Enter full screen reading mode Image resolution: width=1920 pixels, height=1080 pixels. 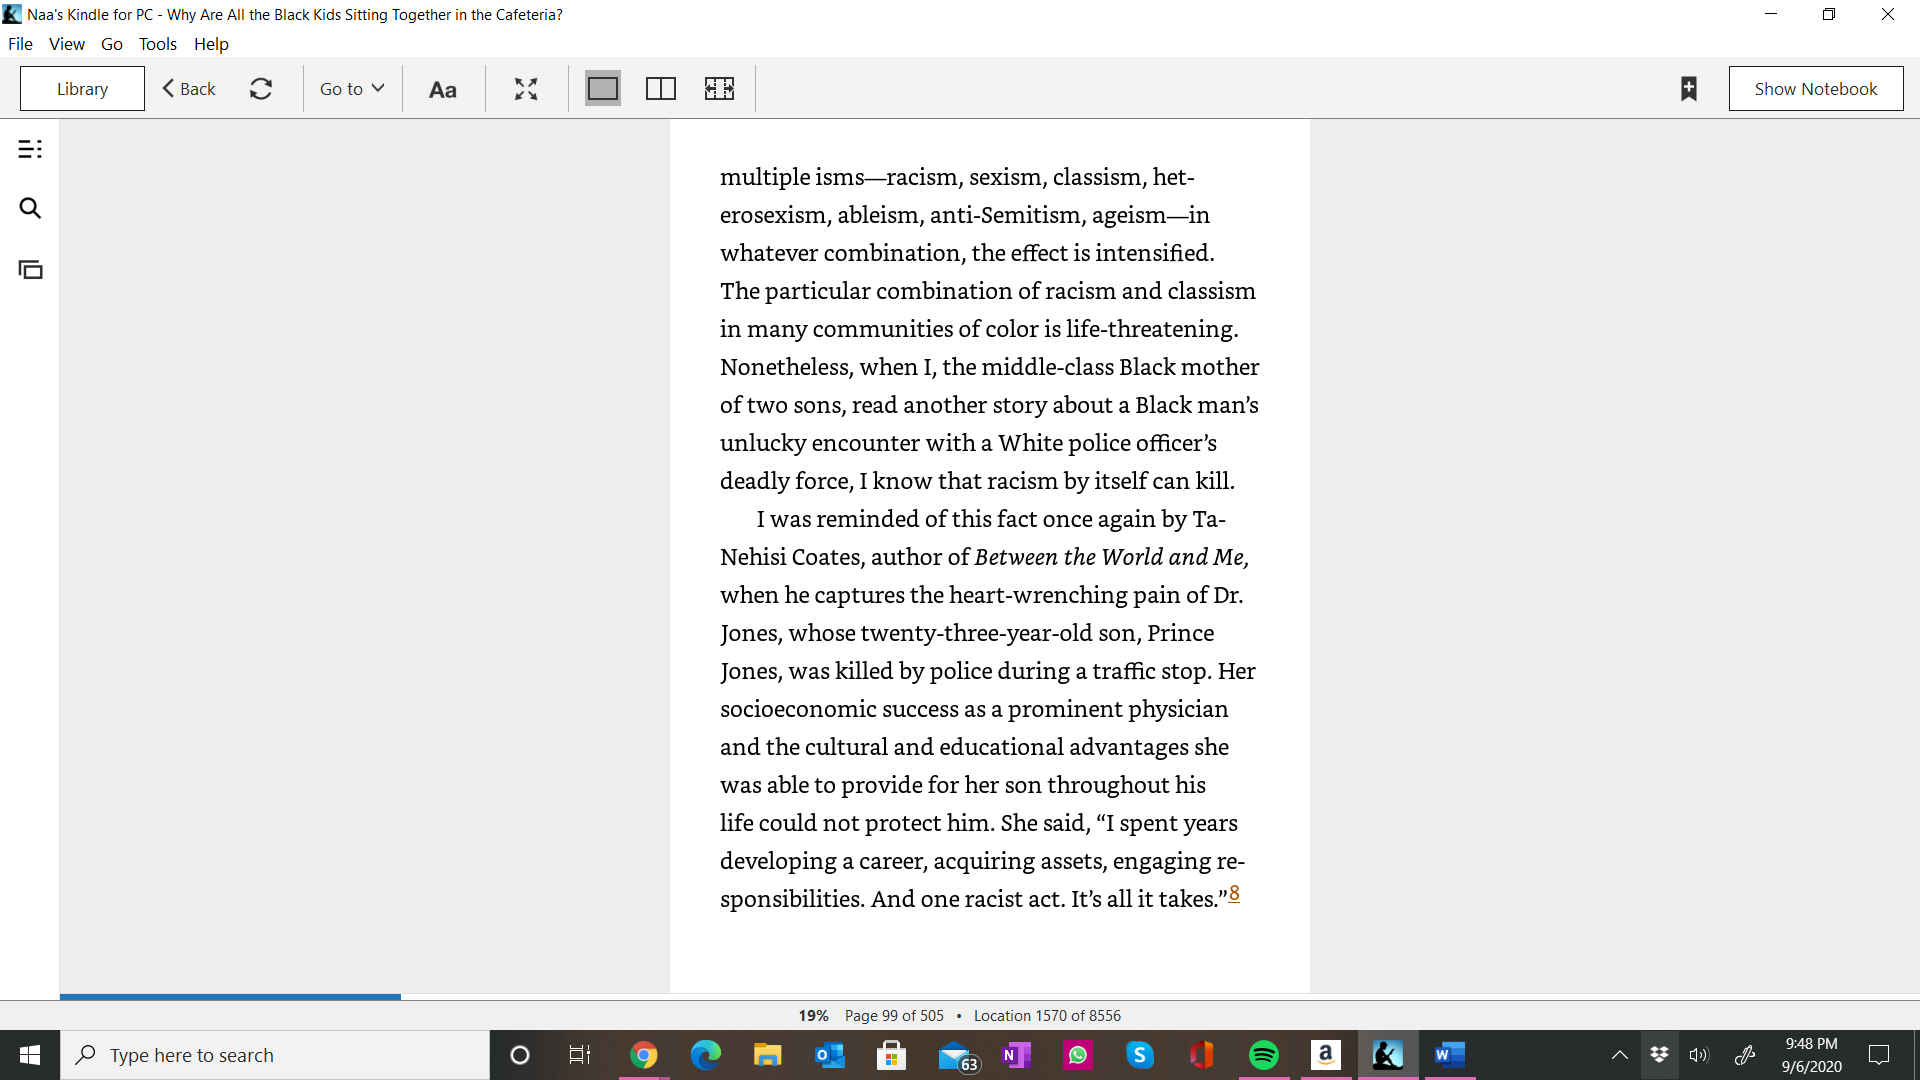point(526,89)
